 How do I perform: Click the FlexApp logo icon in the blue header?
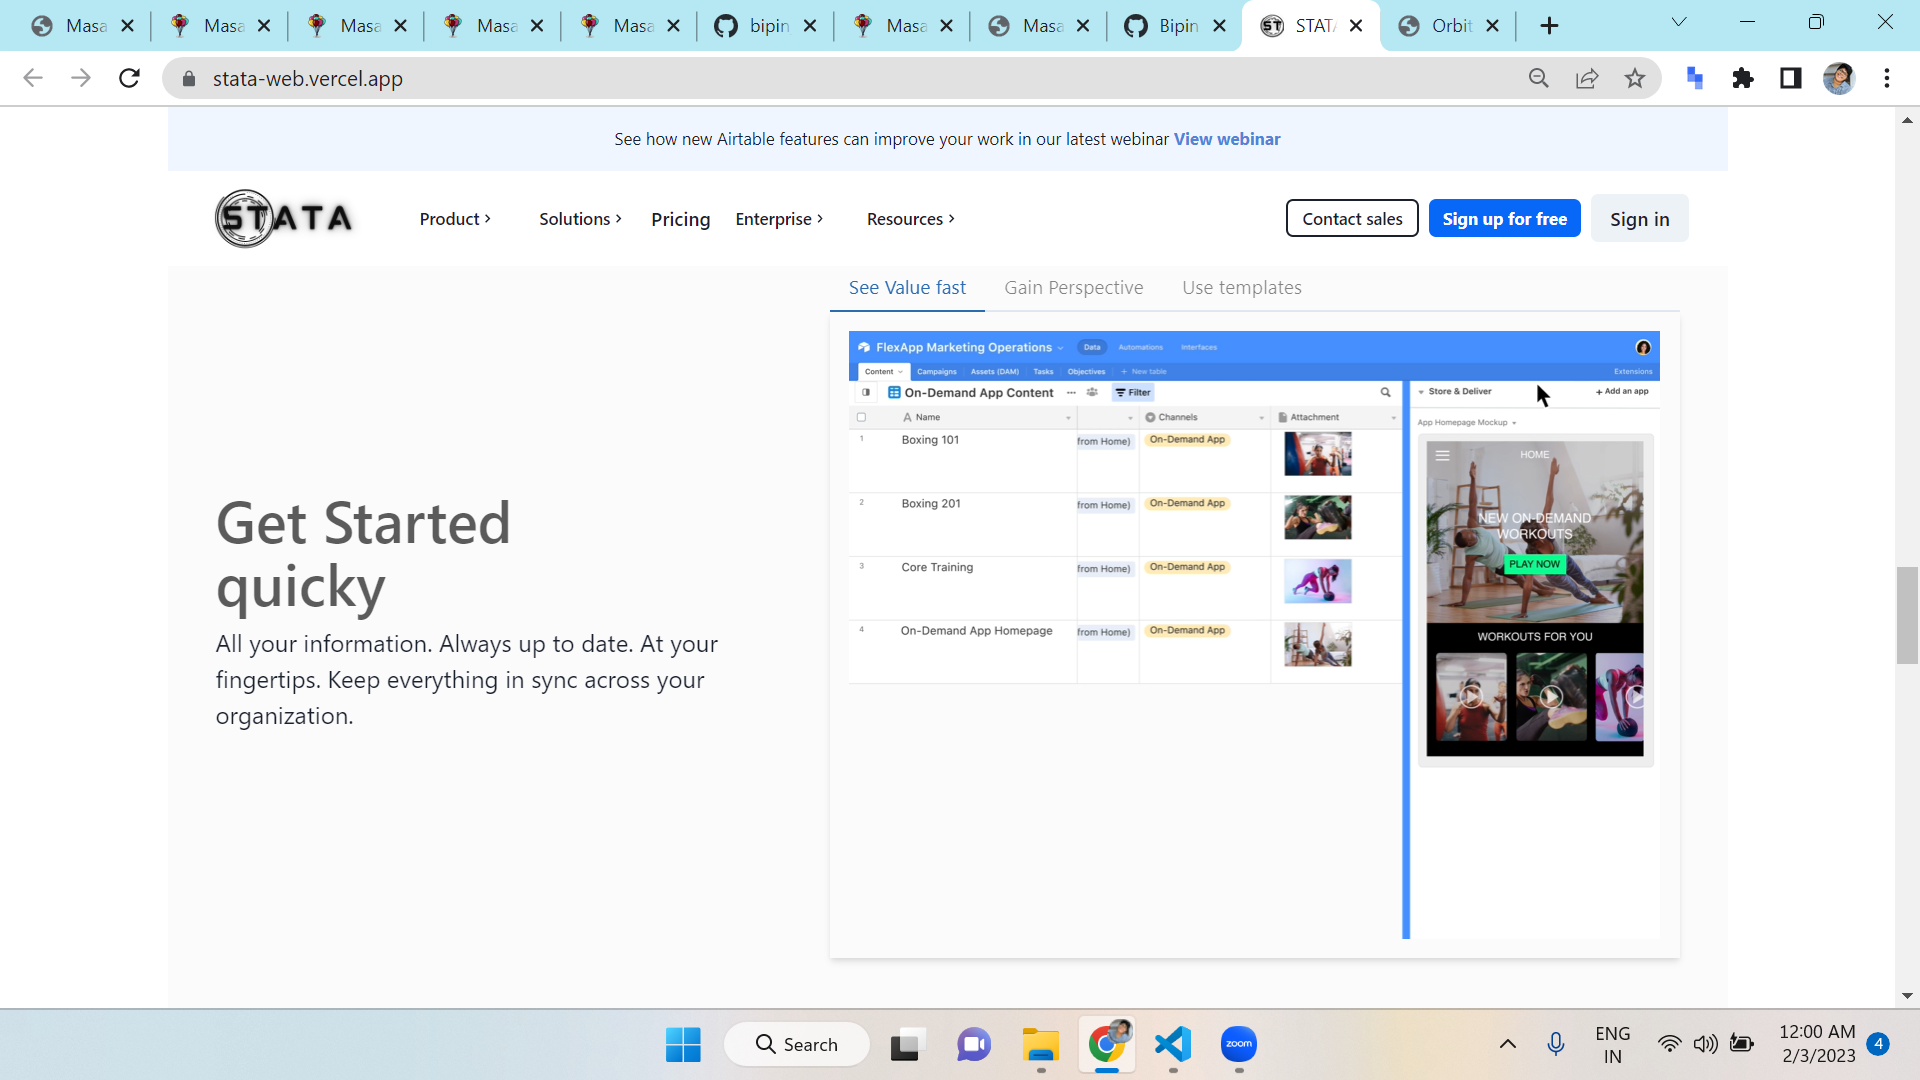864,348
